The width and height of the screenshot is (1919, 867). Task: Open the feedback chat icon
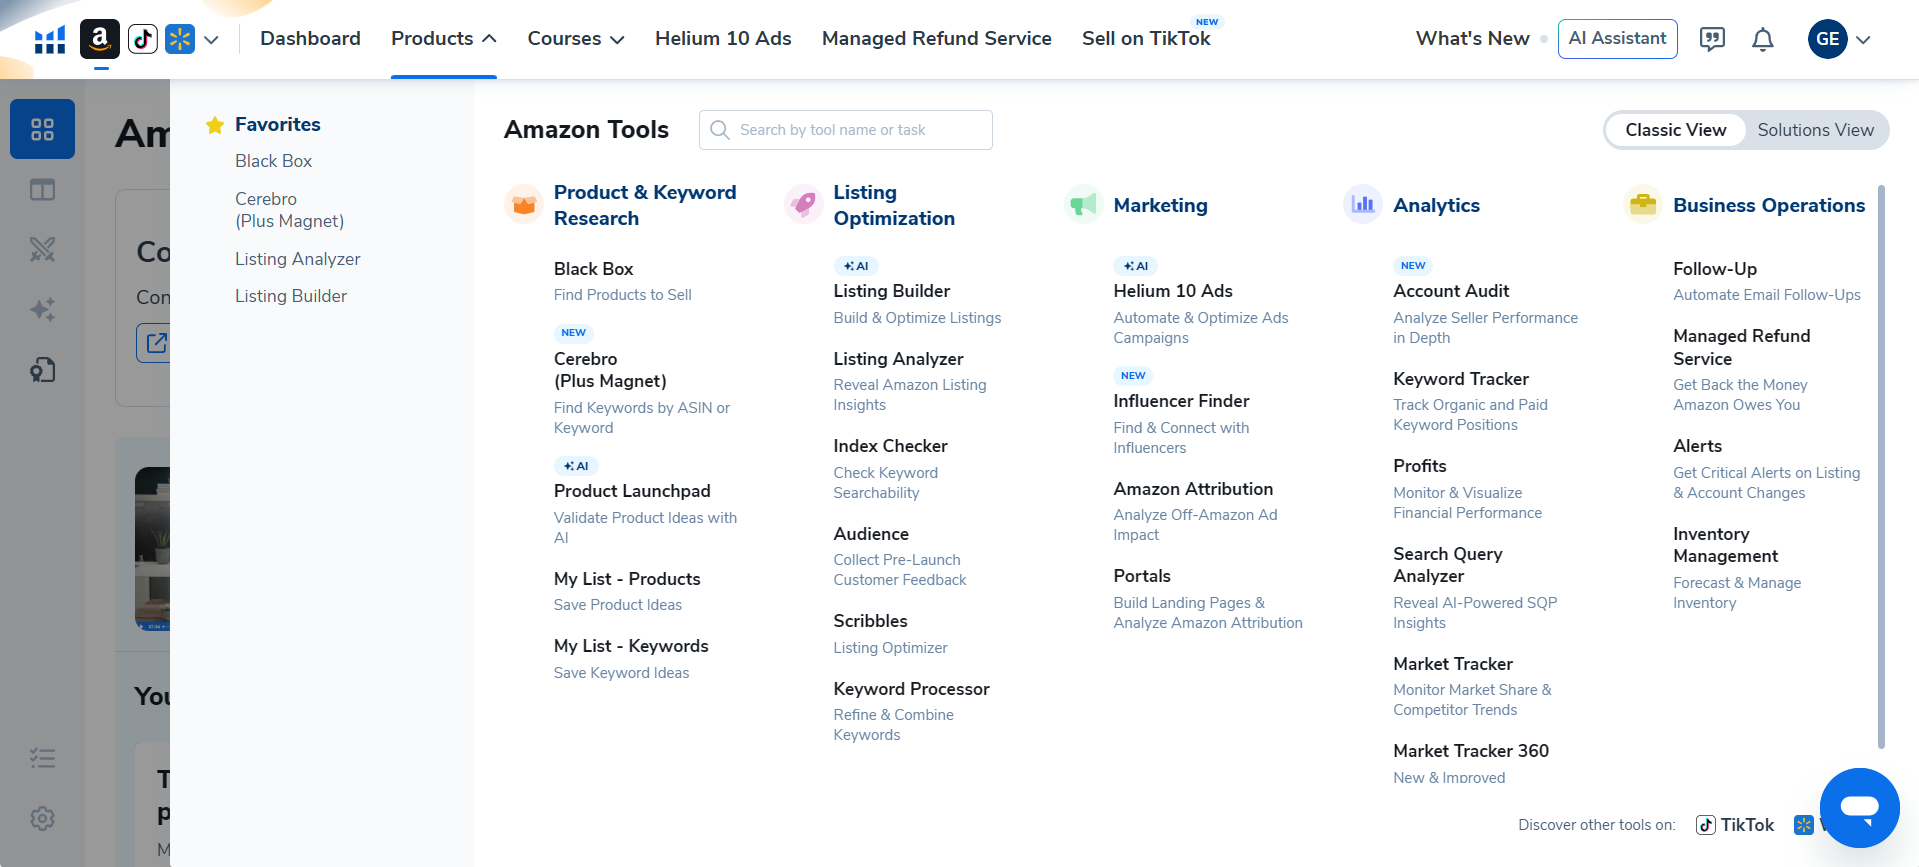tap(1712, 39)
